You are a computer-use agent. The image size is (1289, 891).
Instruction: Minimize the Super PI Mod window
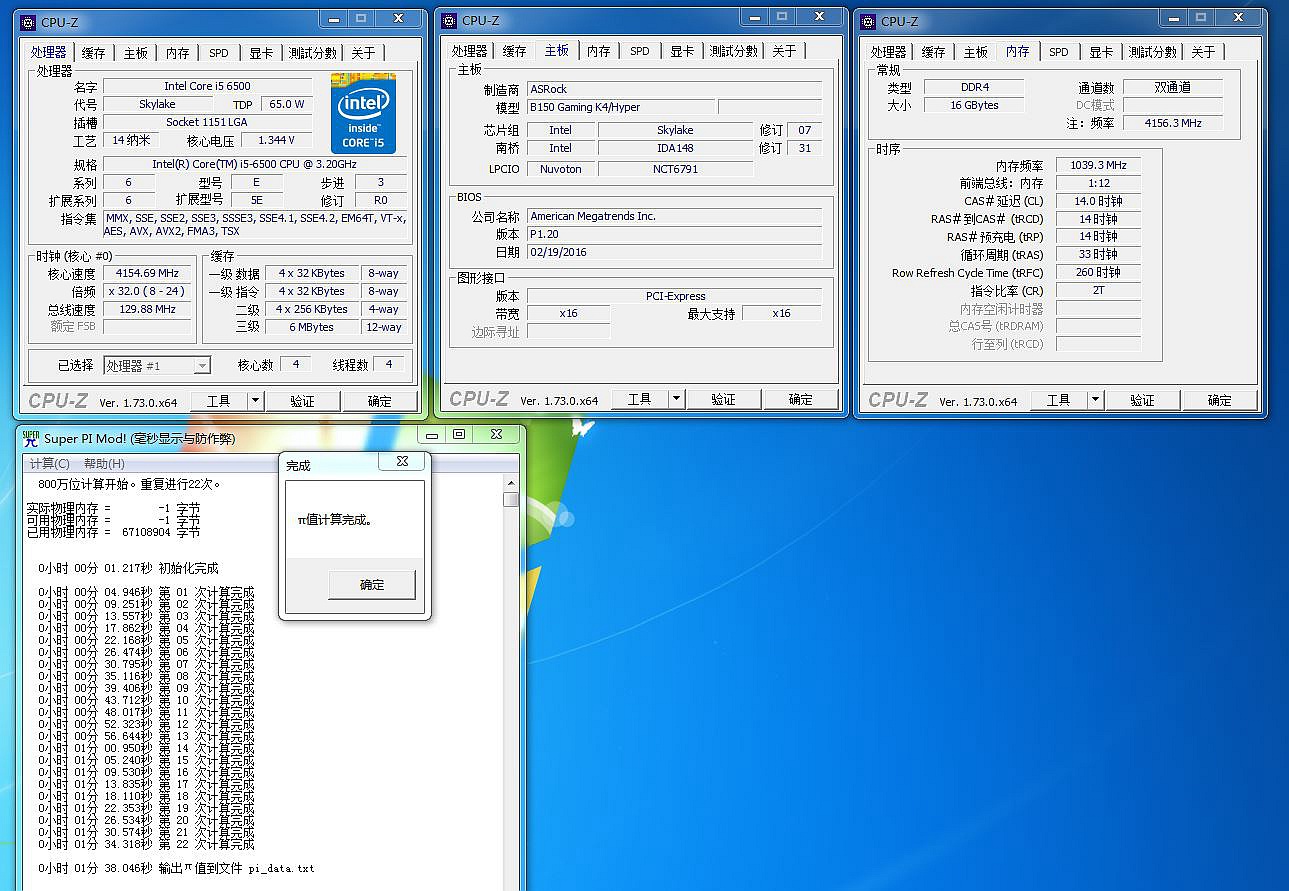coord(432,435)
